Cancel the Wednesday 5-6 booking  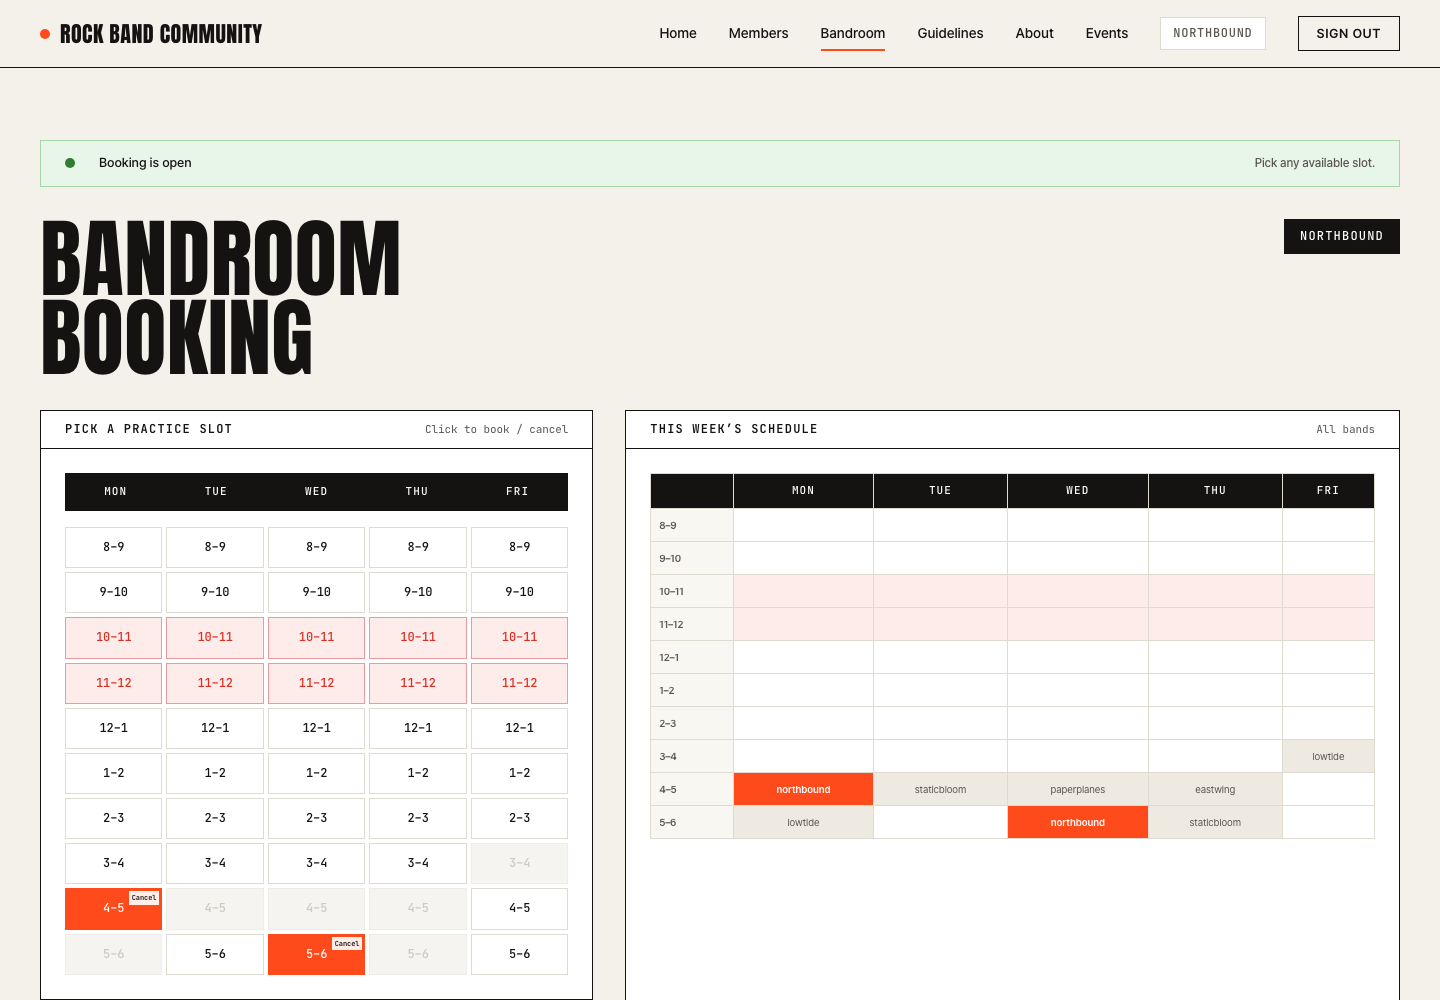tap(347, 944)
